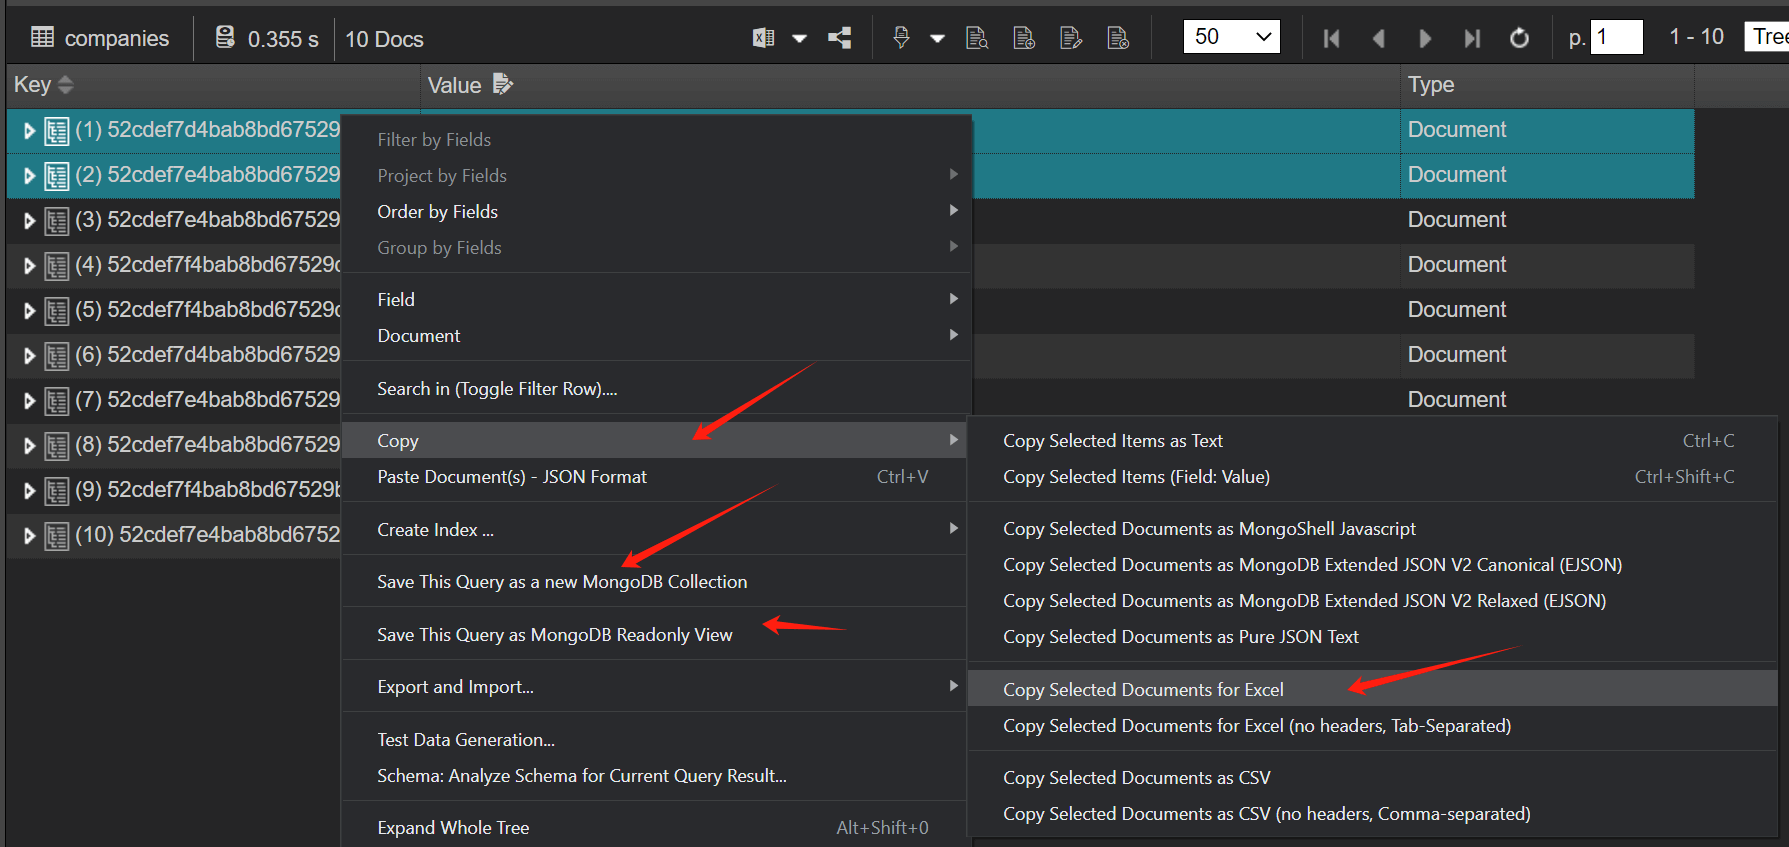The width and height of the screenshot is (1789, 847).
Task: Click the add document icon
Action: click(x=1024, y=38)
